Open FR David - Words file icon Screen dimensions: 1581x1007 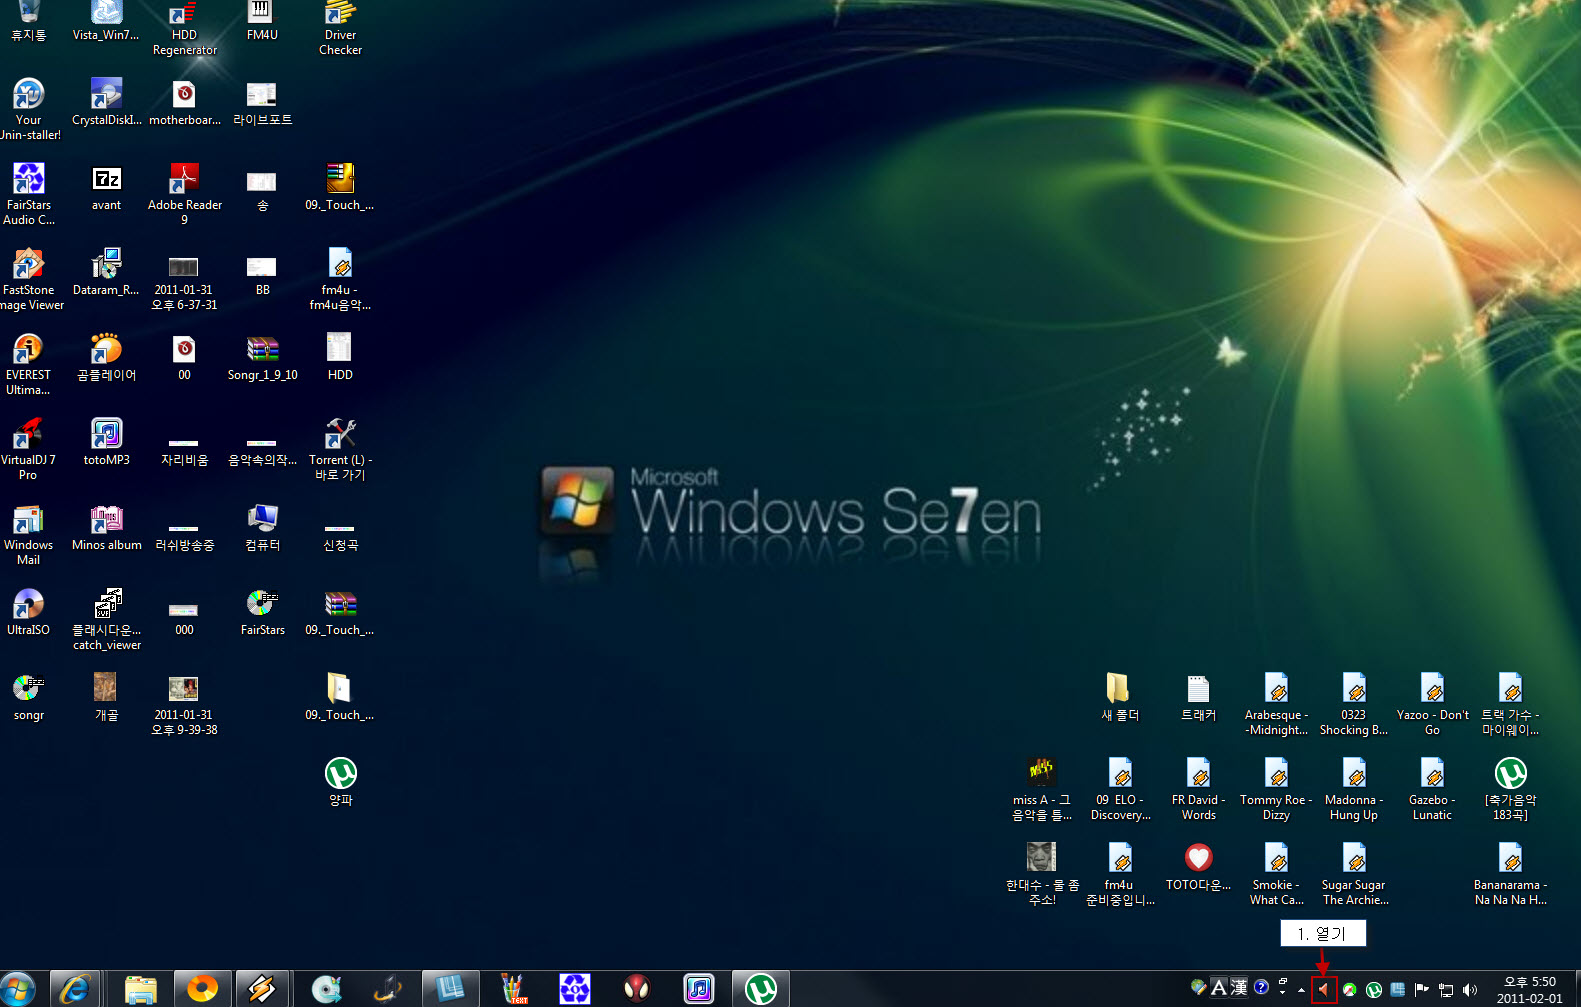click(x=1198, y=789)
